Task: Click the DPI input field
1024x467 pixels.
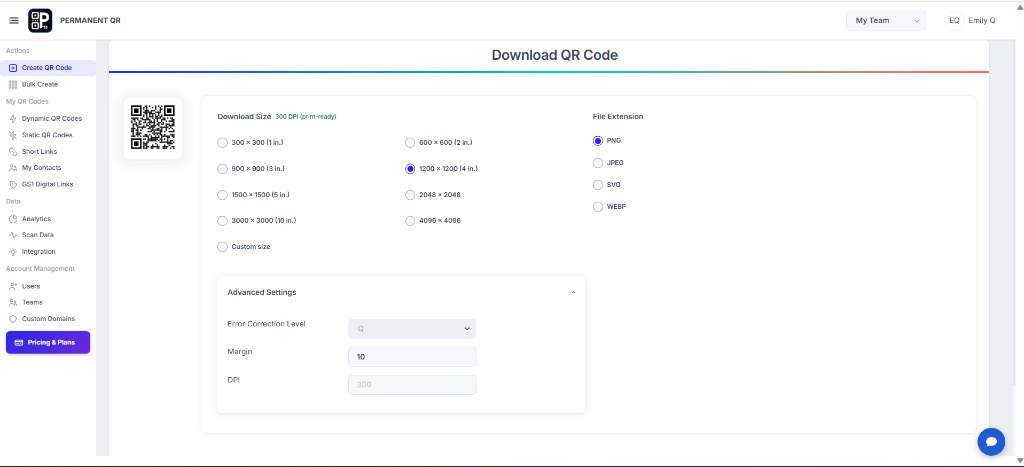Action: (412, 385)
